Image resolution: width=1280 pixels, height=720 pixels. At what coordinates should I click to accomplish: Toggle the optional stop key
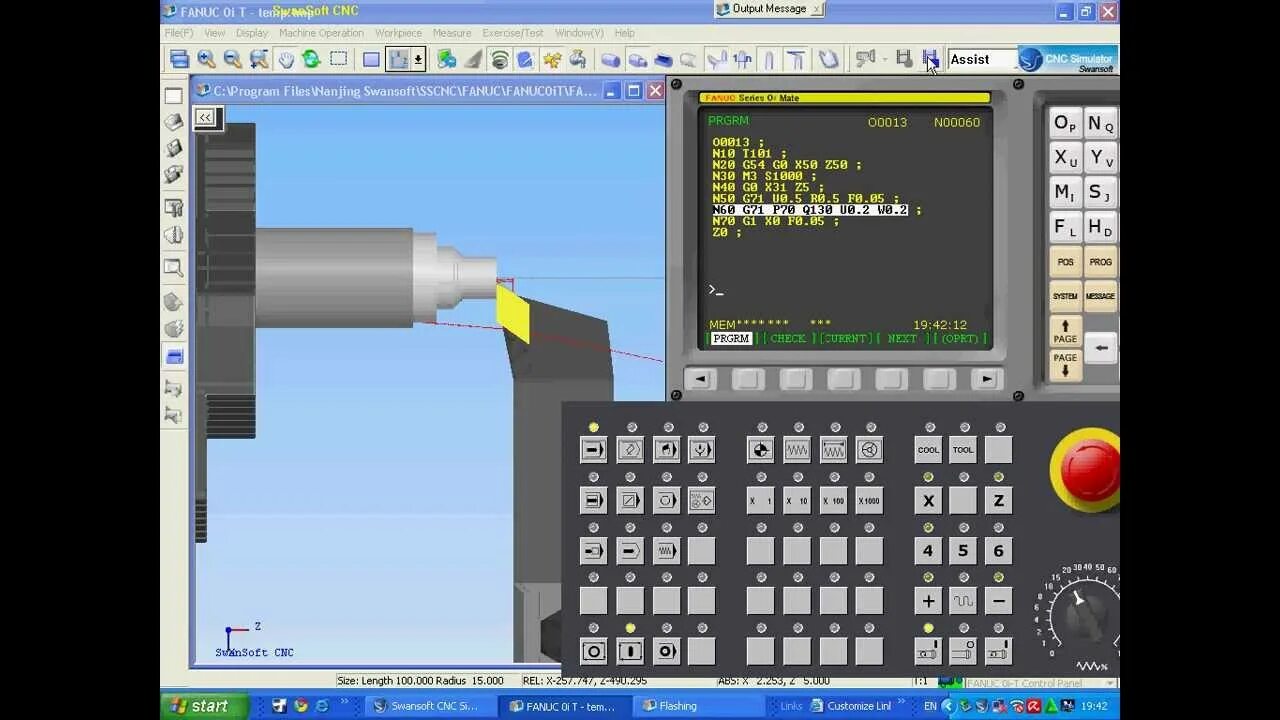tap(666, 500)
